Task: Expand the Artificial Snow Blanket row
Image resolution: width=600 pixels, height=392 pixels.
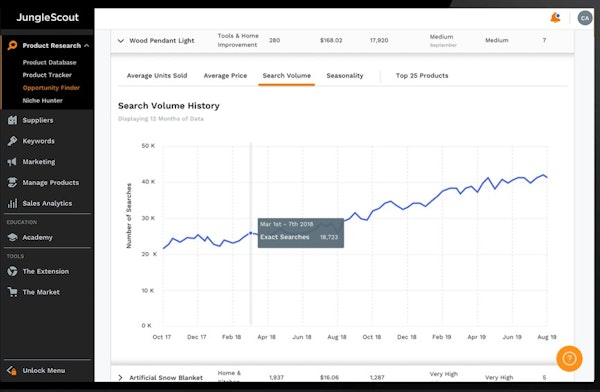Action: coord(121,377)
